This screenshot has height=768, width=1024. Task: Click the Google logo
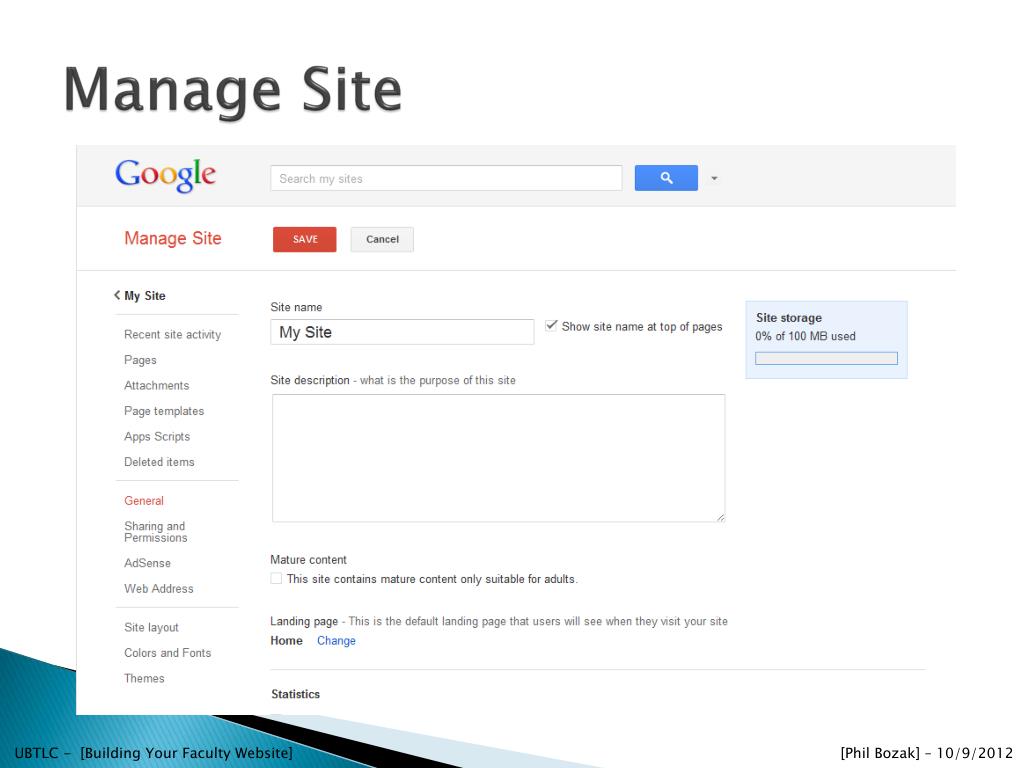tap(165, 175)
